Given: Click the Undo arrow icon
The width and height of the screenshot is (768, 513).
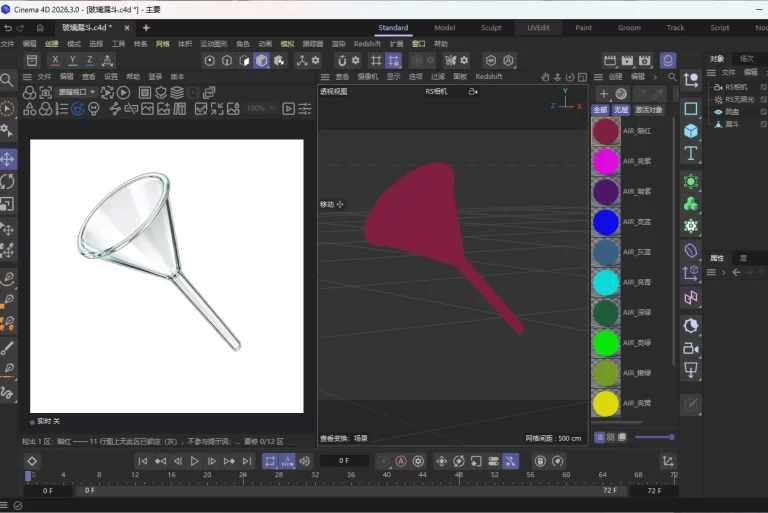Looking at the screenshot, I should 8,28.
